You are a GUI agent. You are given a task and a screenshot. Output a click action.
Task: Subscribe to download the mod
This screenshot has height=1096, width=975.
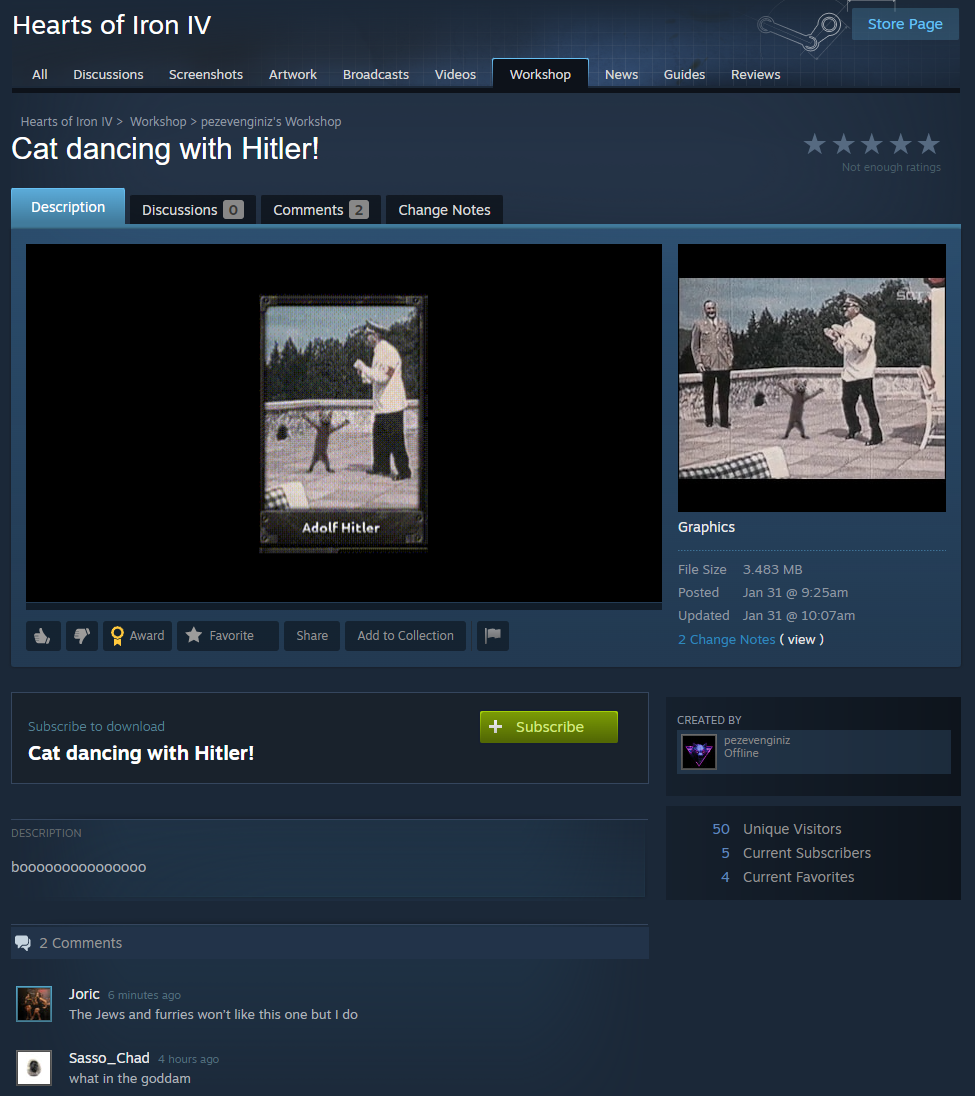(549, 727)
